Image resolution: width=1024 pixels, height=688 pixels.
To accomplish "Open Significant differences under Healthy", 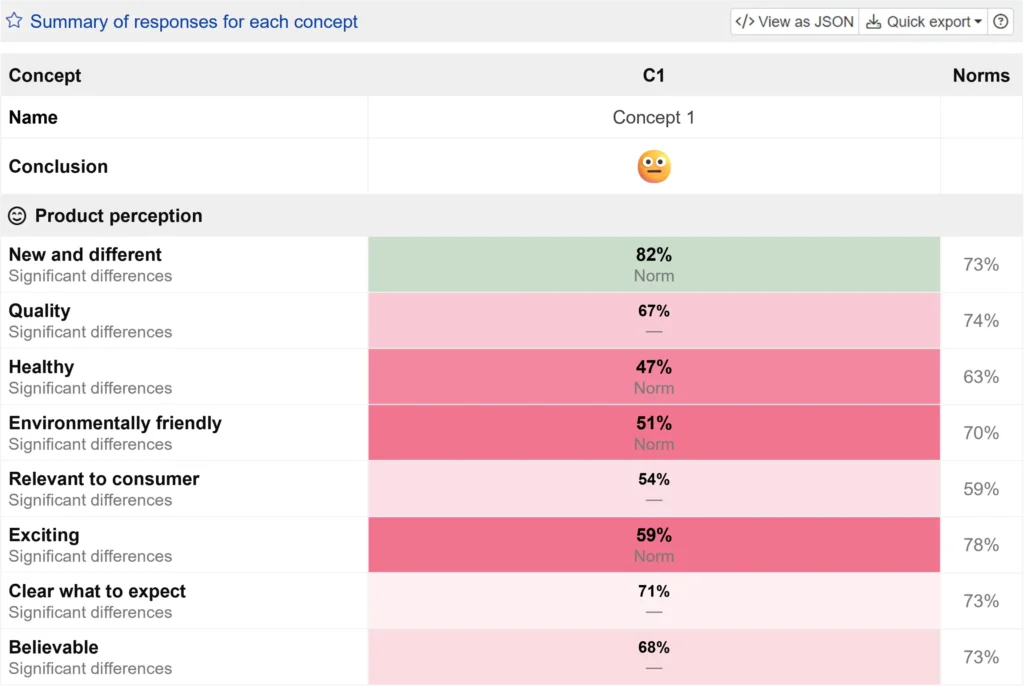I will pos(90,388).
